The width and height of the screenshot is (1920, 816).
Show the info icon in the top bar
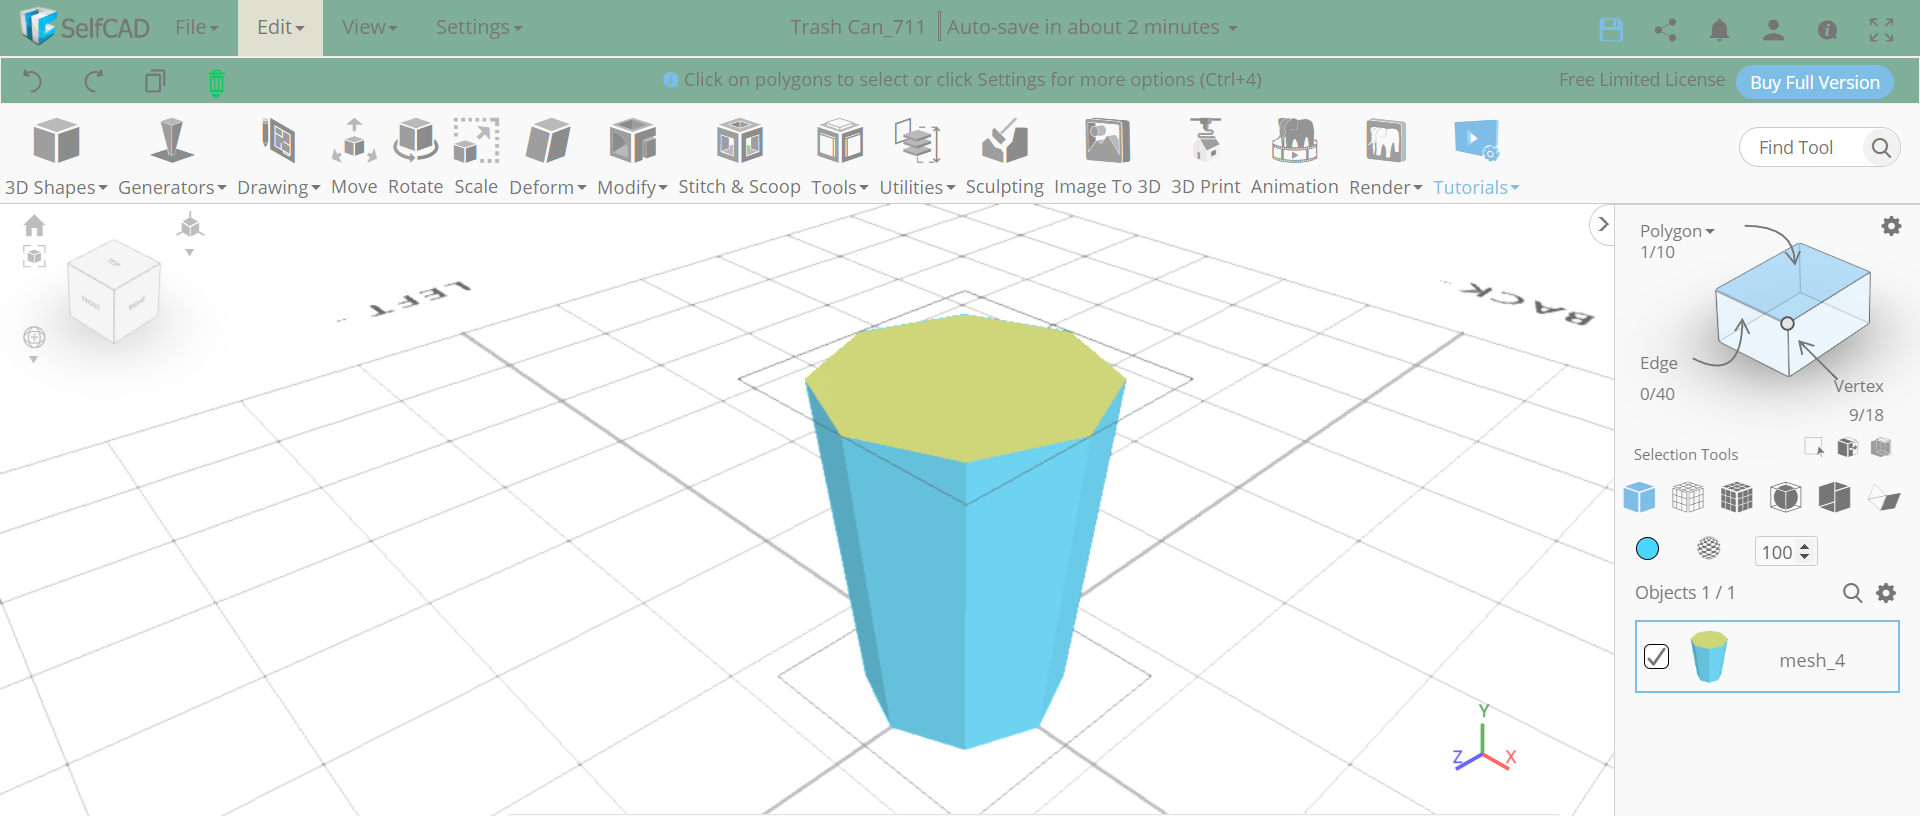[1827, 30]
